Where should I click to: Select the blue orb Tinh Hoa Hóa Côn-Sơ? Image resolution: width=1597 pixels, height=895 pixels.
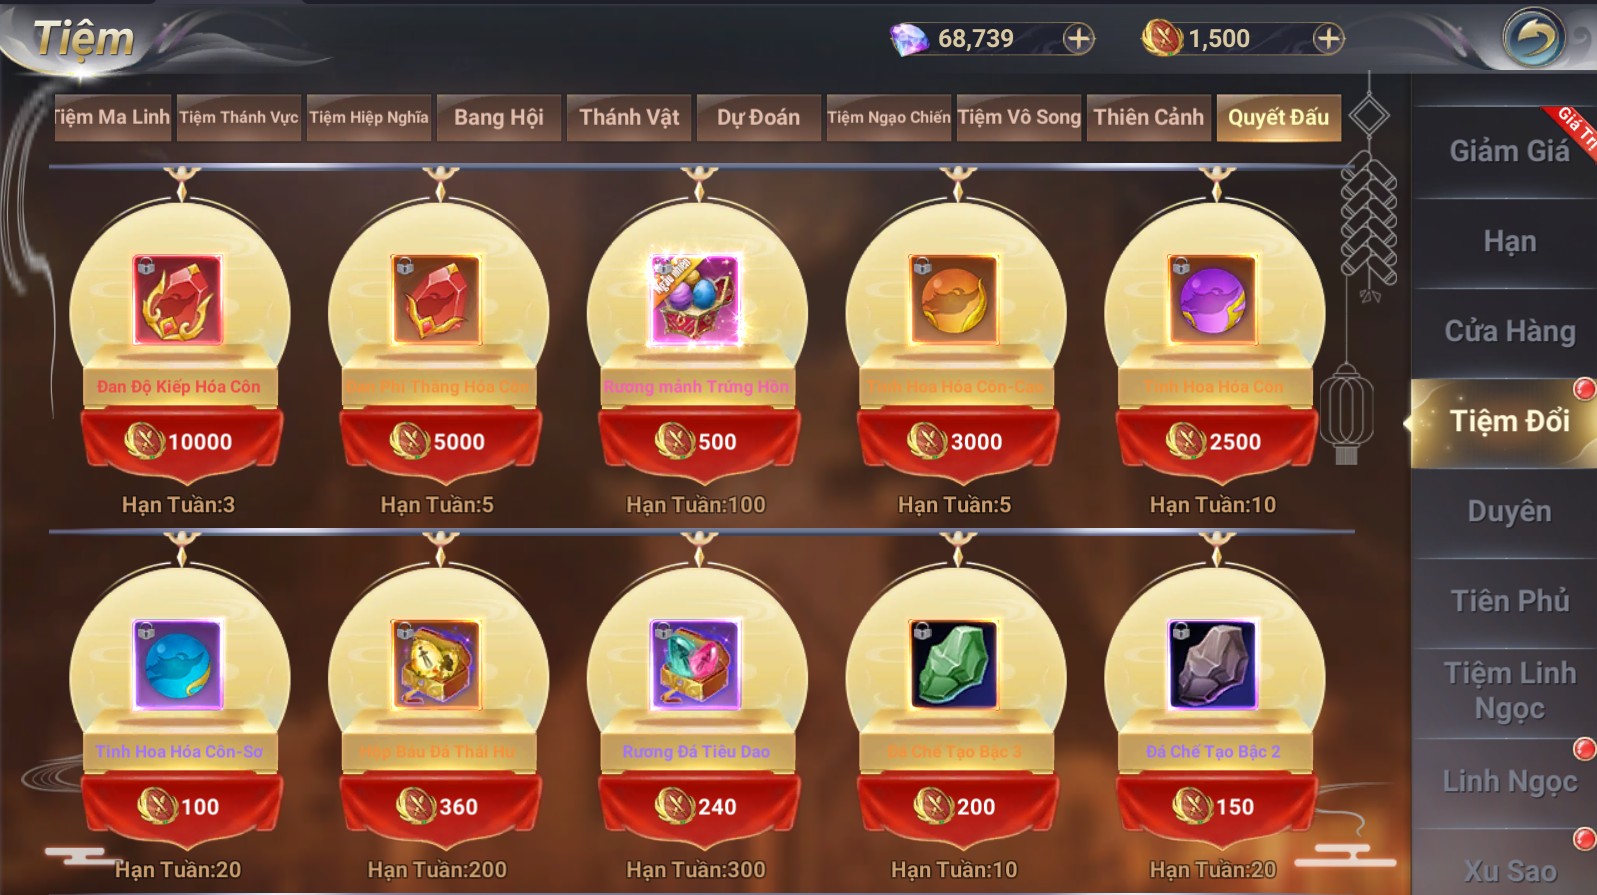coord(178,665)
